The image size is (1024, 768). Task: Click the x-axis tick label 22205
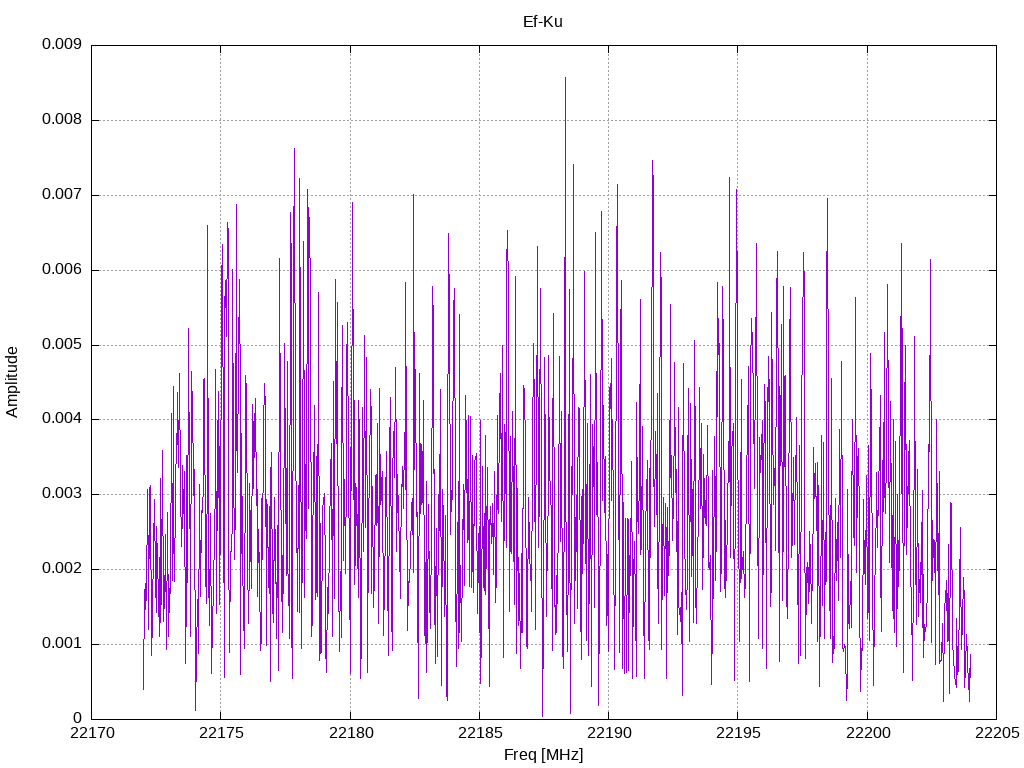[x=997, y=733]
